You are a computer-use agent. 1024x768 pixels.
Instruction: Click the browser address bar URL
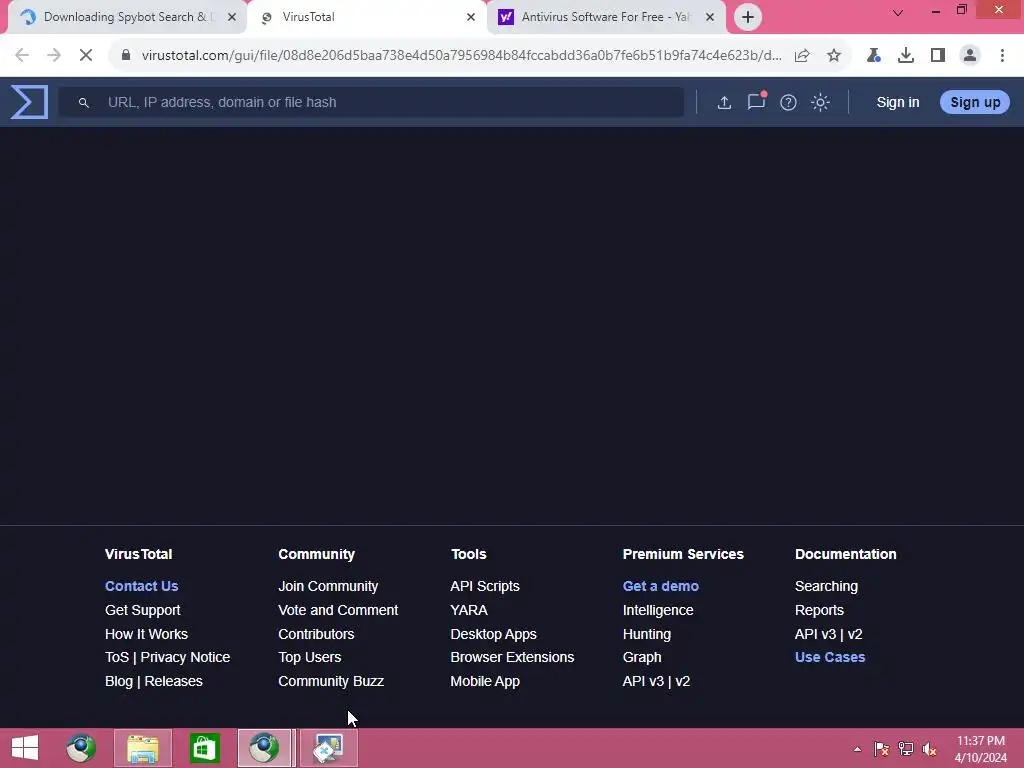[x=461, y=56]
